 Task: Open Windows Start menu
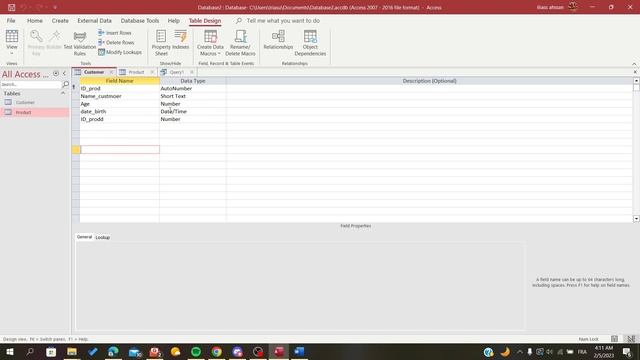[x=10, y=351]
